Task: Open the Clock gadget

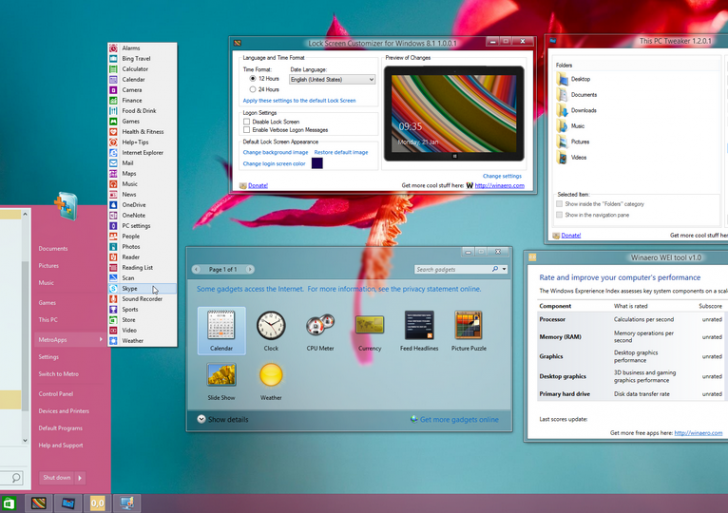Action: pyautogui.click(x=270, y=326)
